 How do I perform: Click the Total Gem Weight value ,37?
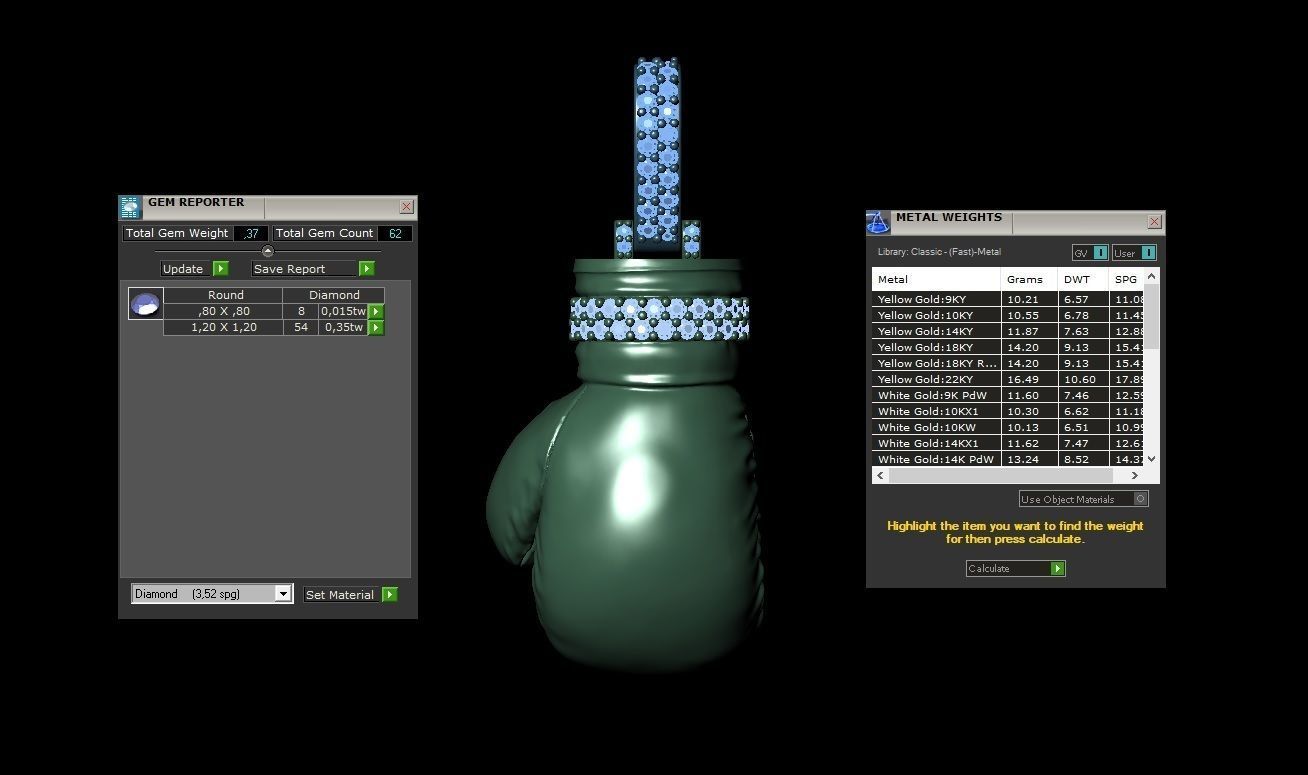[251, 233]
